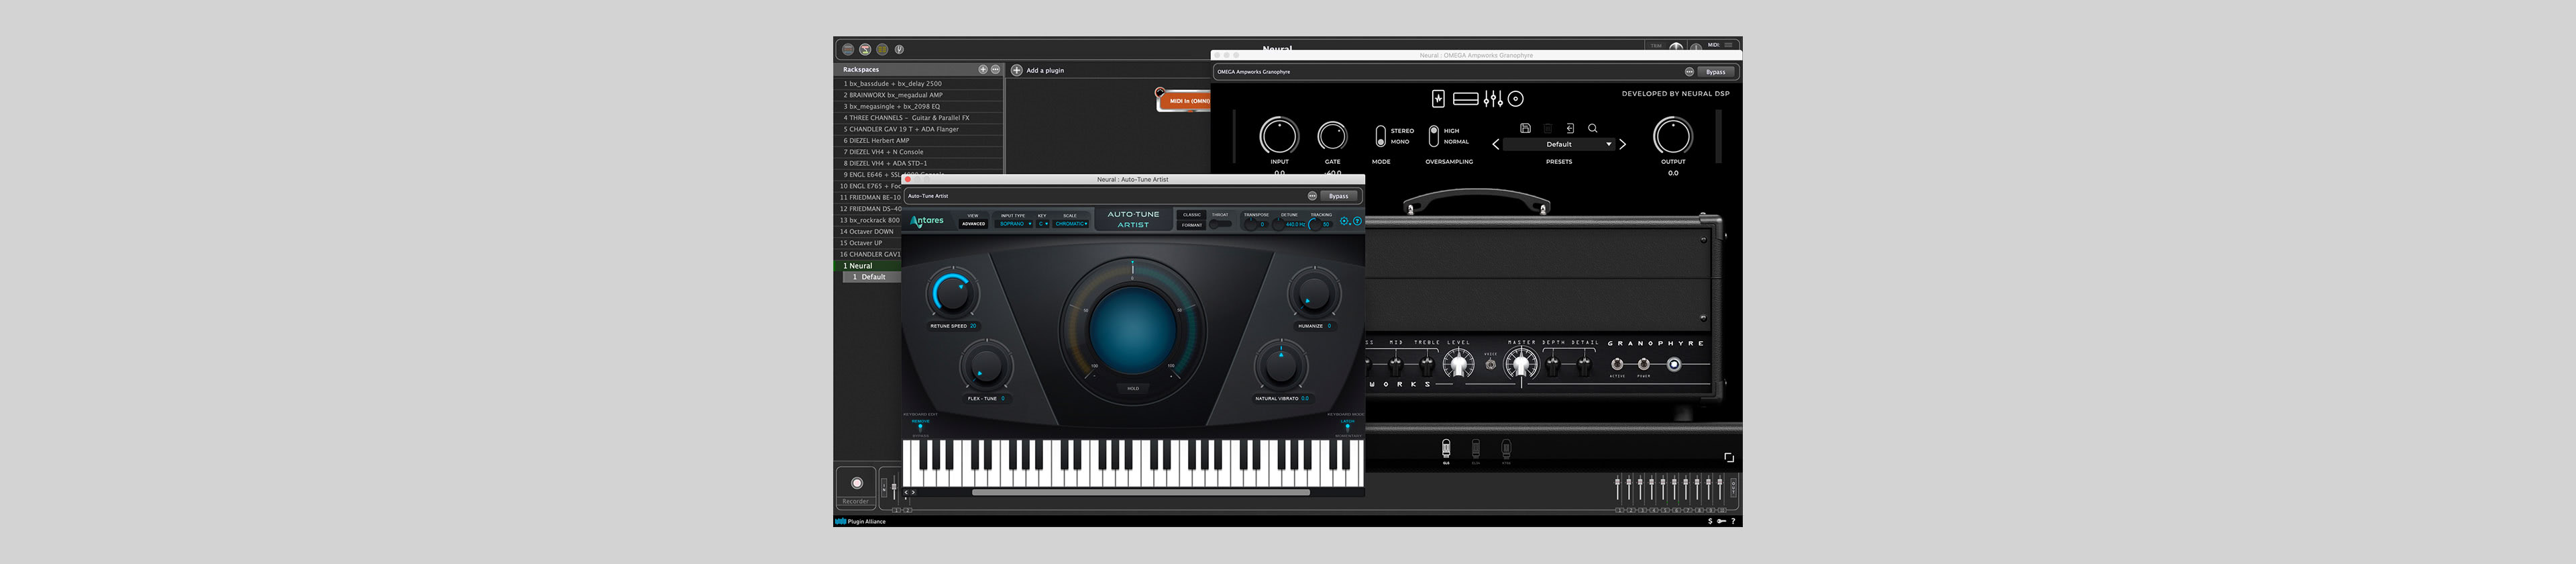Toggle the Throat switch
The width and height of the screenshot is (2576, 564).
(x=1220, y=224)
